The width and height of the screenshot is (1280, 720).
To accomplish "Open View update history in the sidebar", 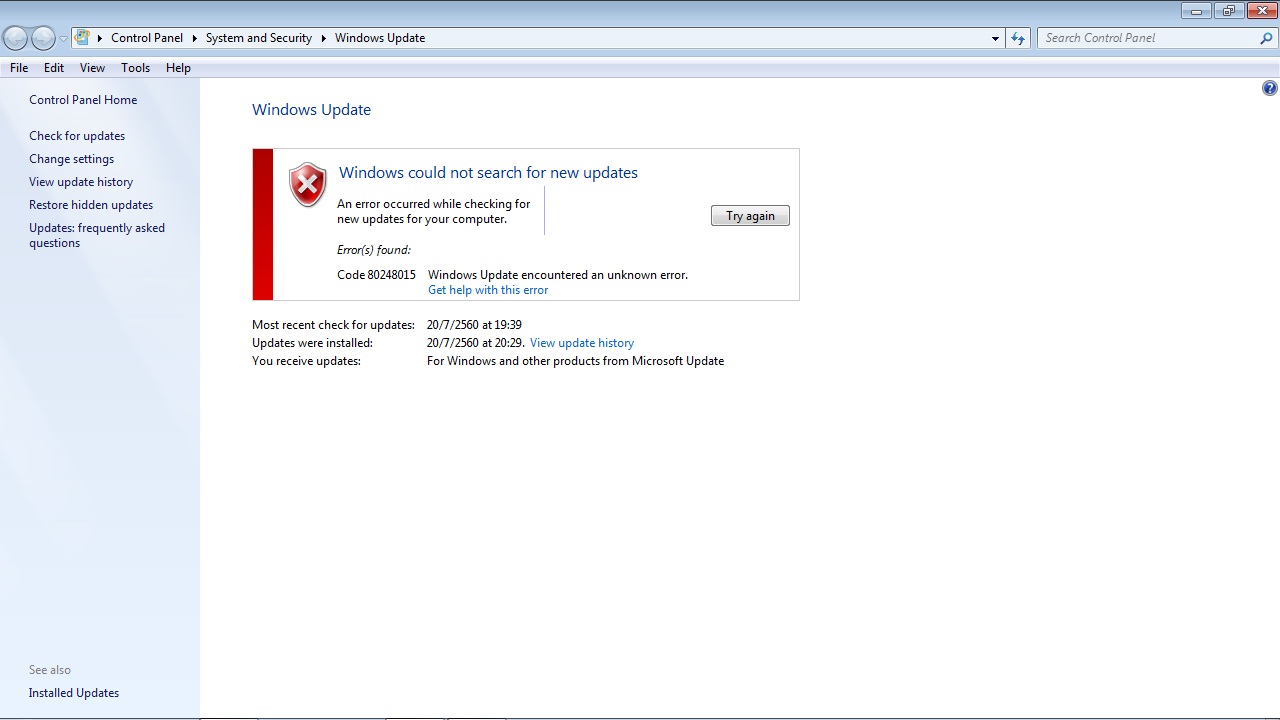I will point(81,182).
